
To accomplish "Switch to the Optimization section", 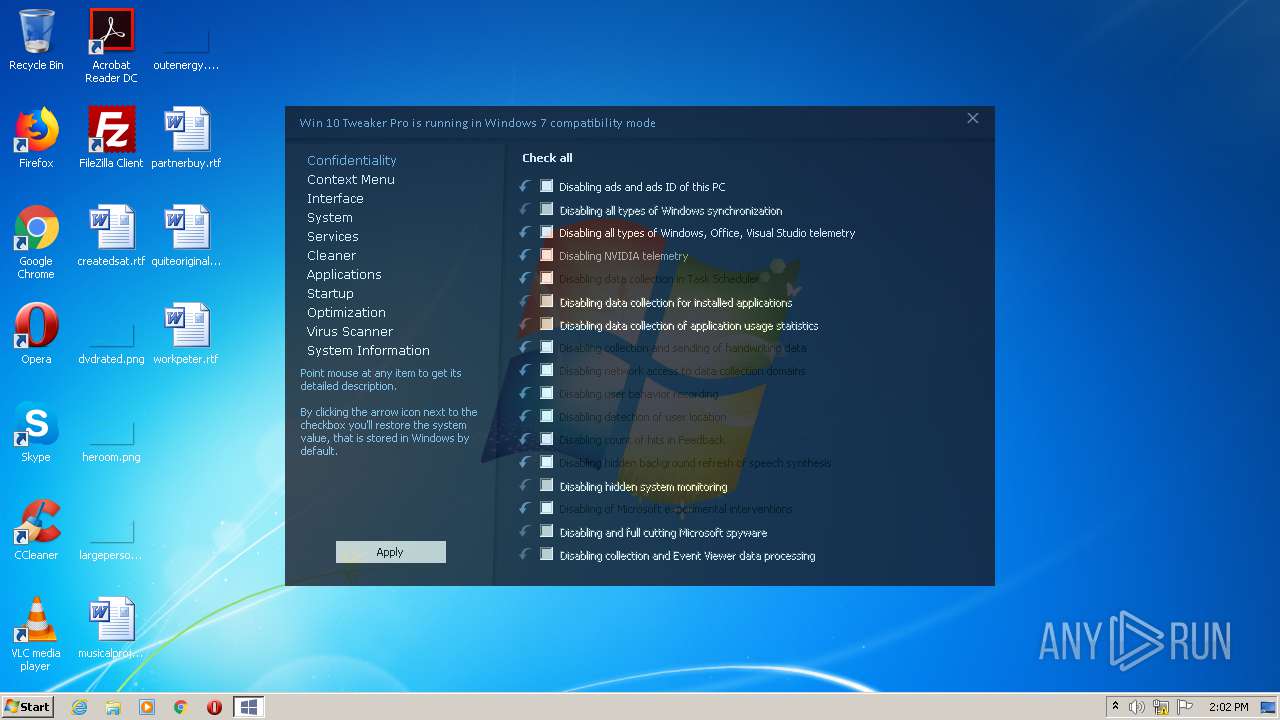I will click(x=346, y=312).
